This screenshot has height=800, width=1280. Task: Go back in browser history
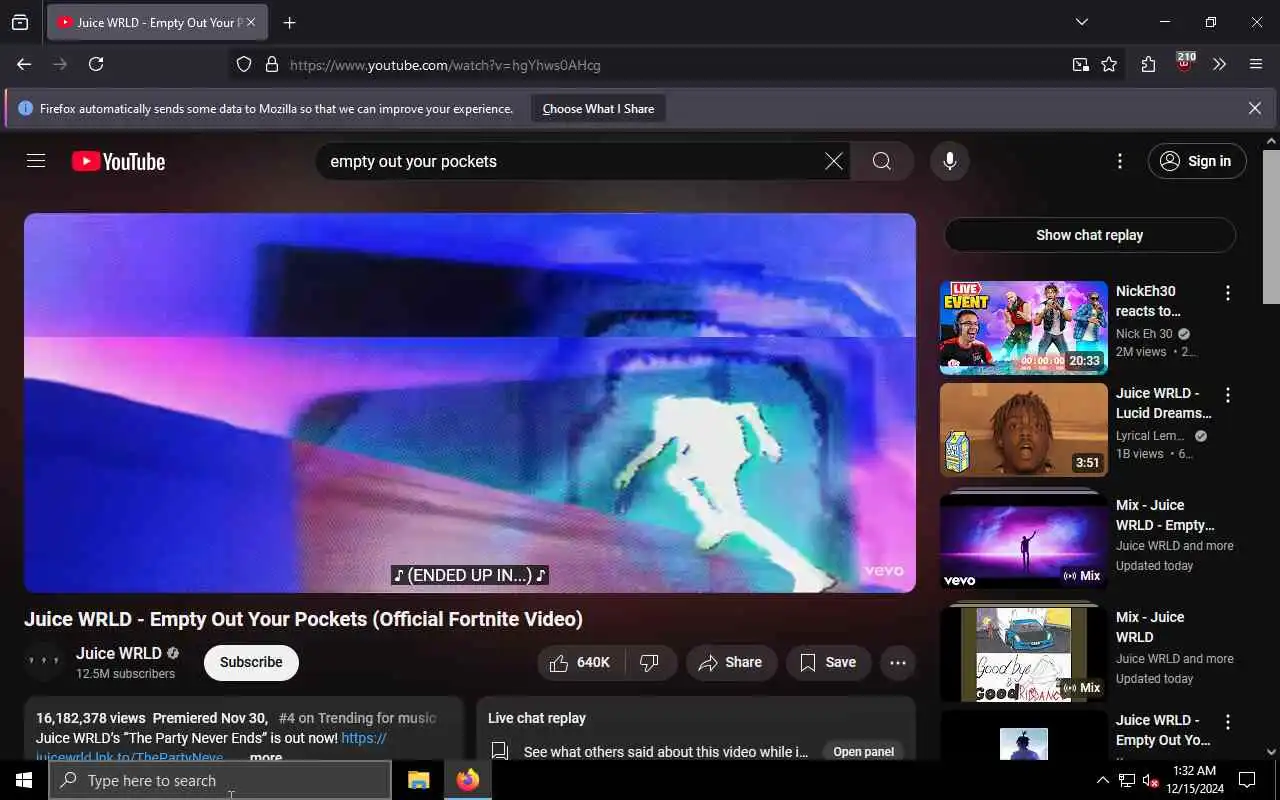click(24, 64)
